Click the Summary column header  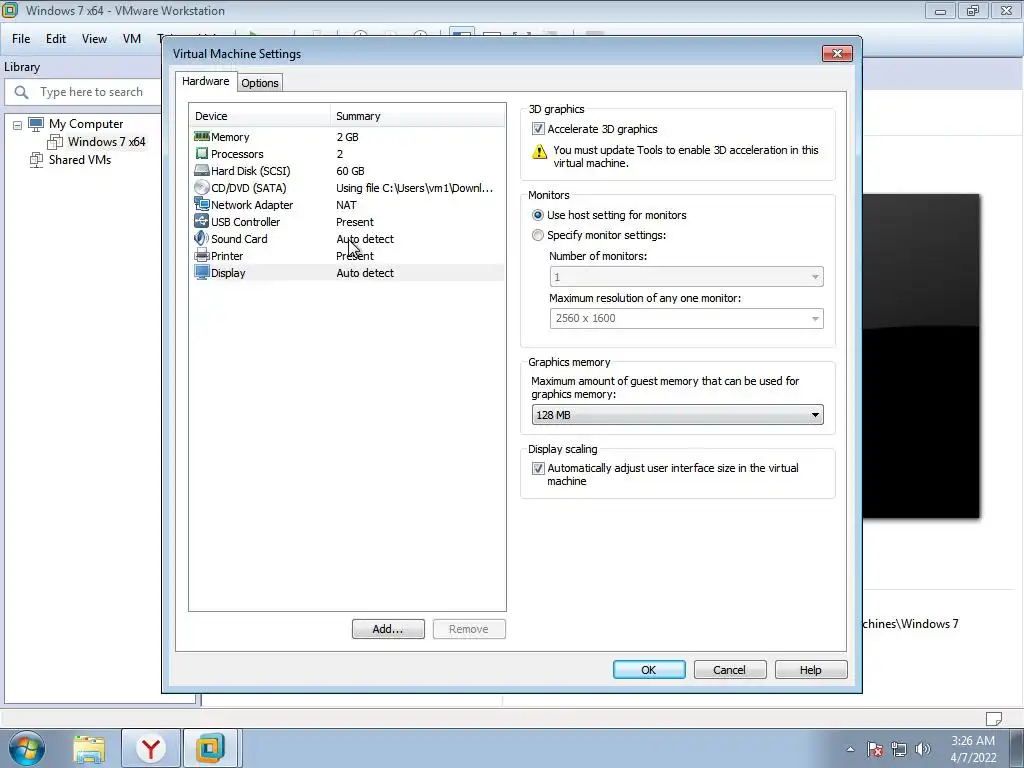click(x=417, y=116)
